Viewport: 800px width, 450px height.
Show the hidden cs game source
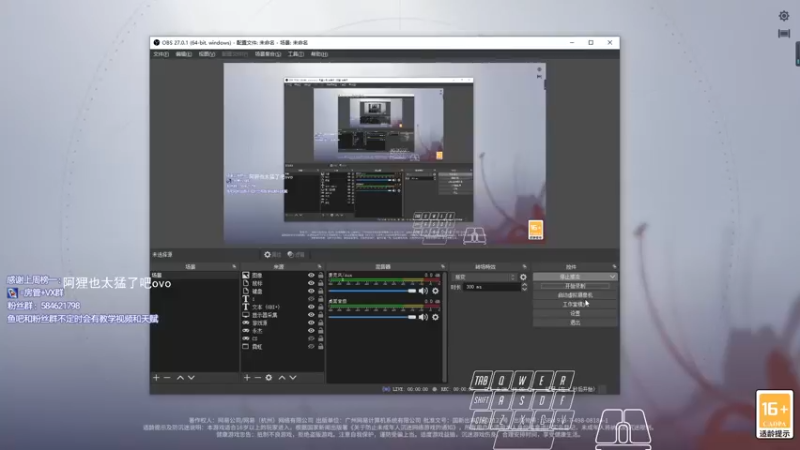[x=311, y=339]
